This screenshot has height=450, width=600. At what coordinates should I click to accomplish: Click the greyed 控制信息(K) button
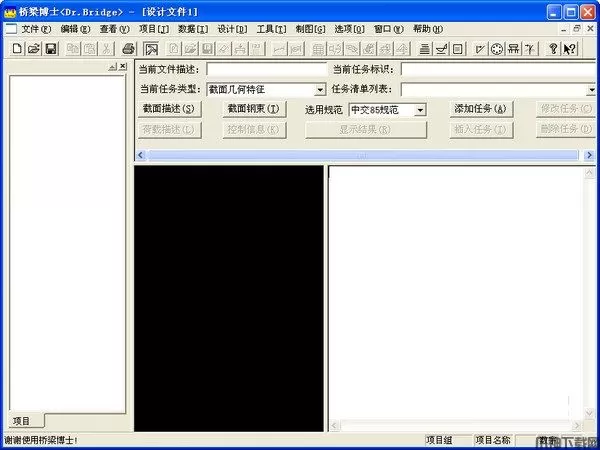(254, 130)
